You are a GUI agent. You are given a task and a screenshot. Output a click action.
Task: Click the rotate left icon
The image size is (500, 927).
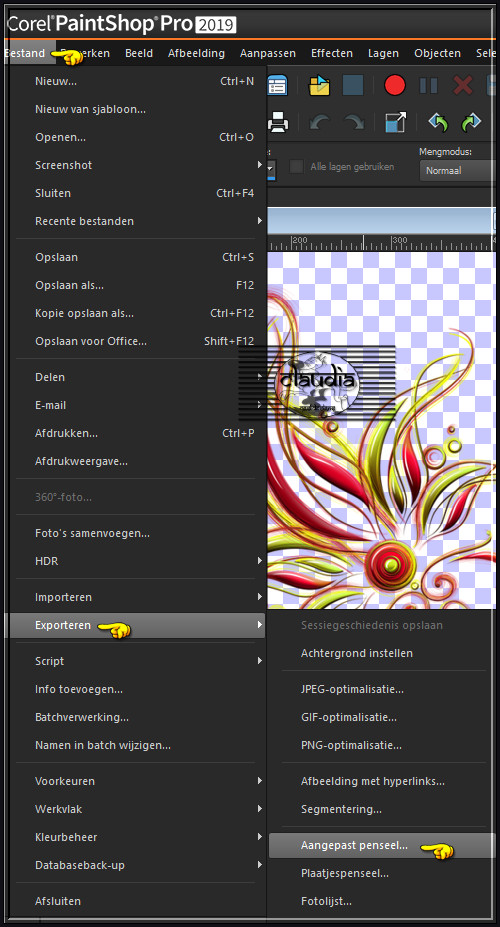click(x=438, y=123)
